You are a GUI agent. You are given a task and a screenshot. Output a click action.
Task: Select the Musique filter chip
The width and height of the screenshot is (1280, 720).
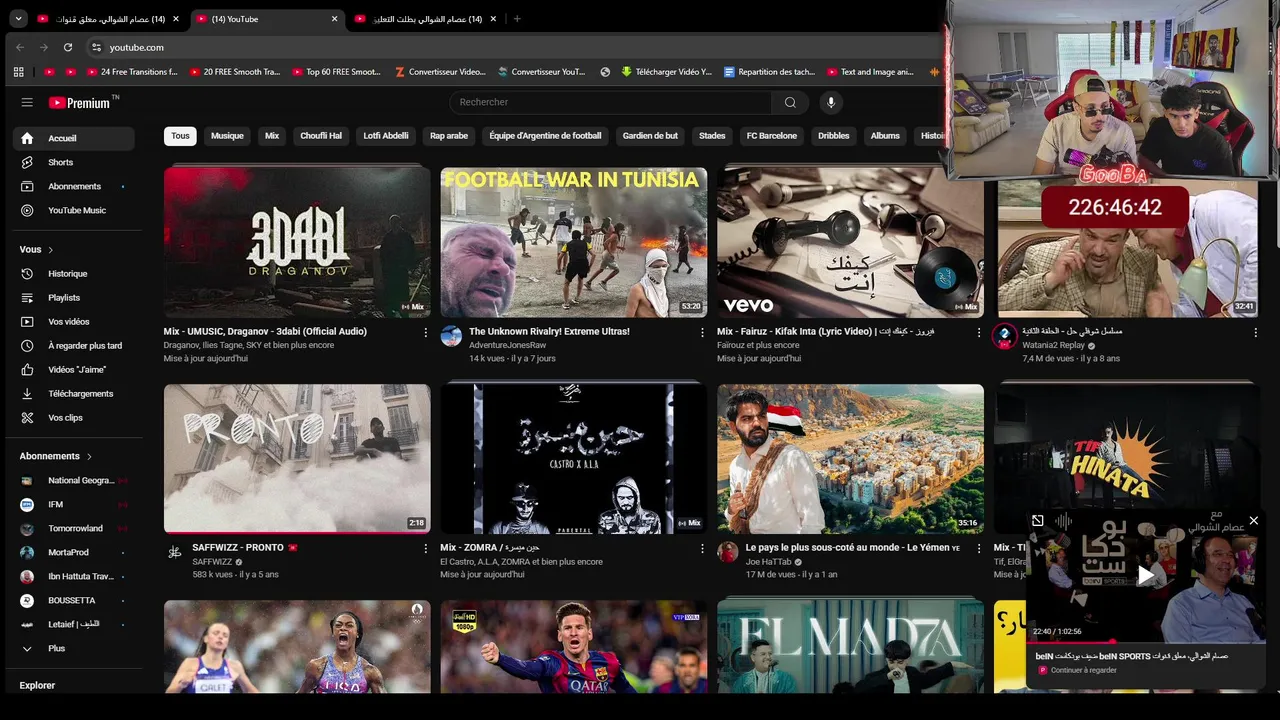(x=227, y=136)
